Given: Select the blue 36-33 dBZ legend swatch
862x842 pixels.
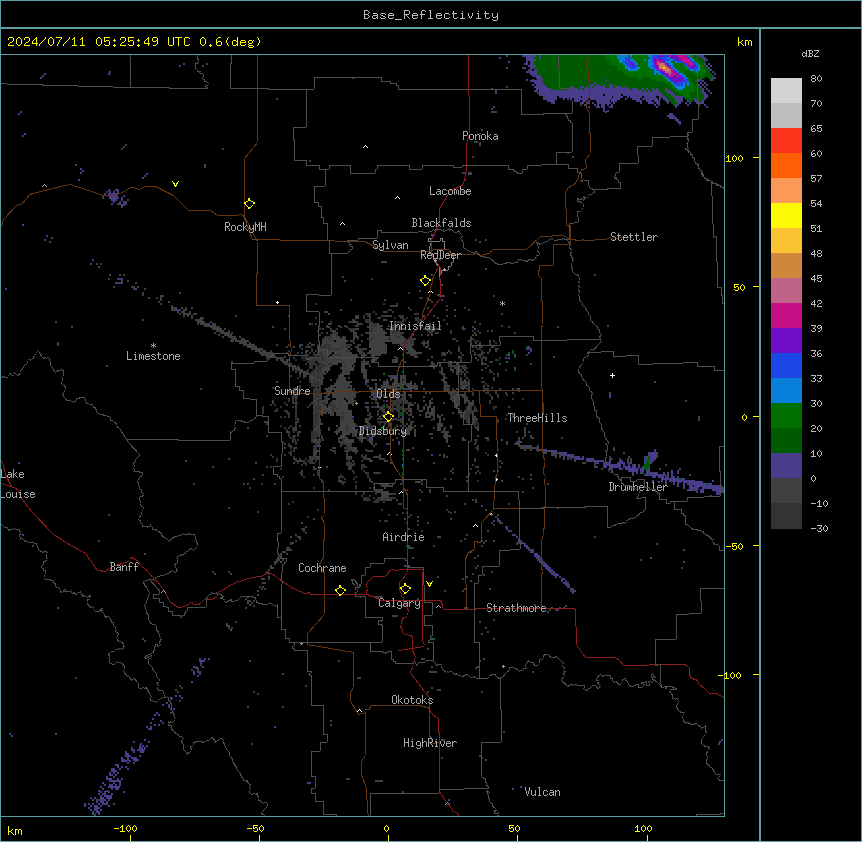Looking at the screenshot, I should pyautogui.click(x=786, y=365).
